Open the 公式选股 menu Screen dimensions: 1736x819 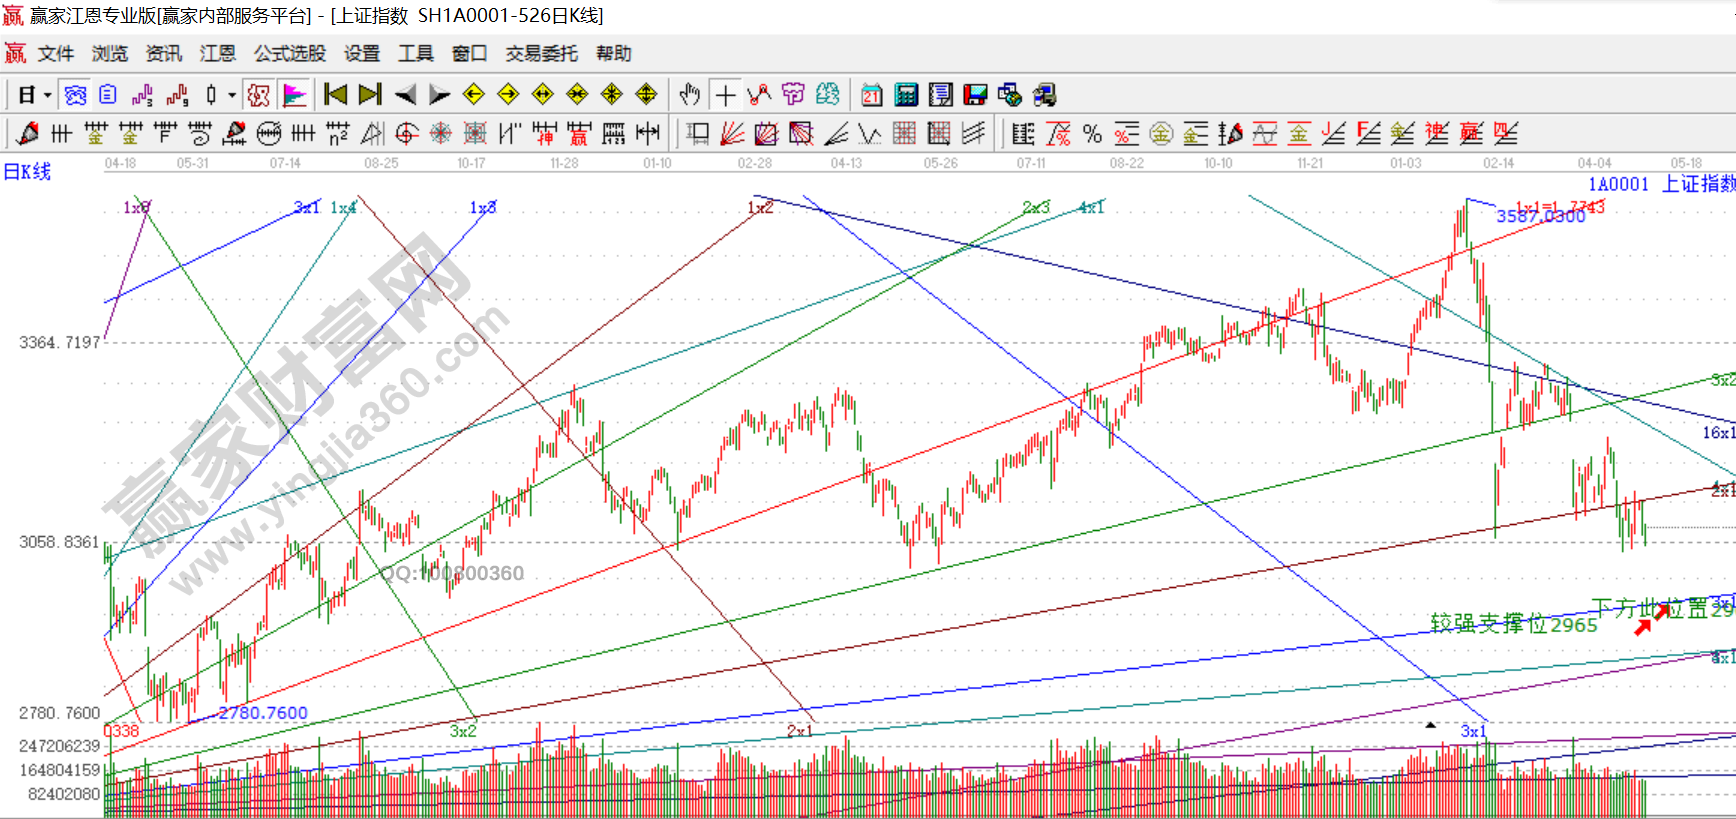click(x=289, y=54)
